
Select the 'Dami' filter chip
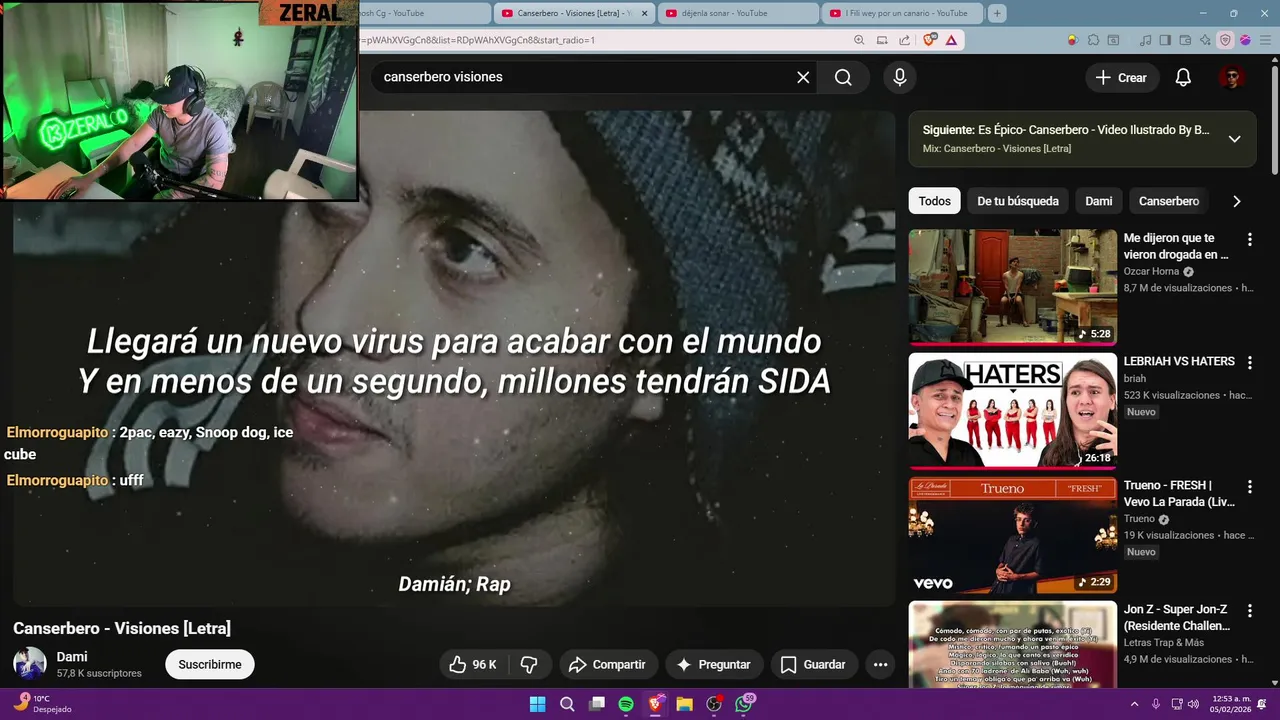[x=1099, y=201]
